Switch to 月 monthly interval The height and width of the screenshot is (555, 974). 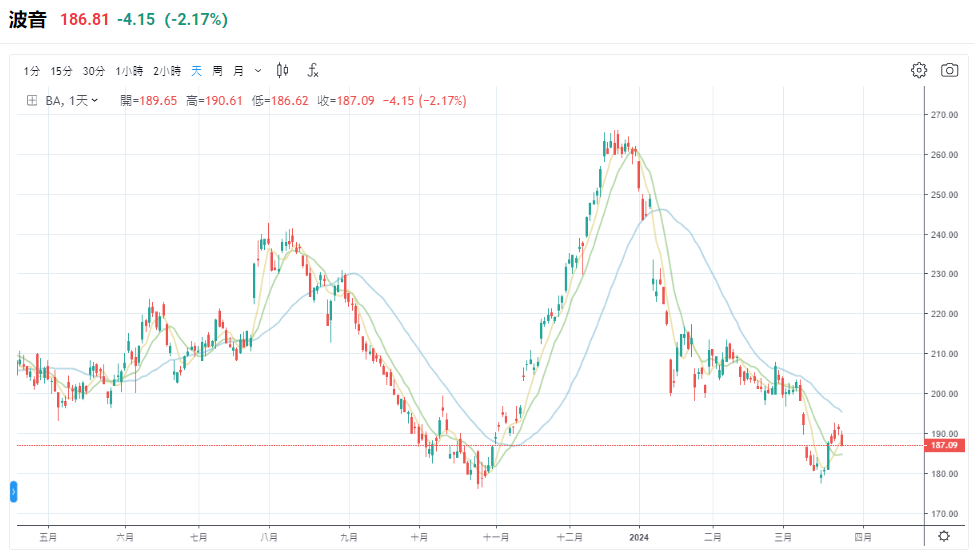238,71
